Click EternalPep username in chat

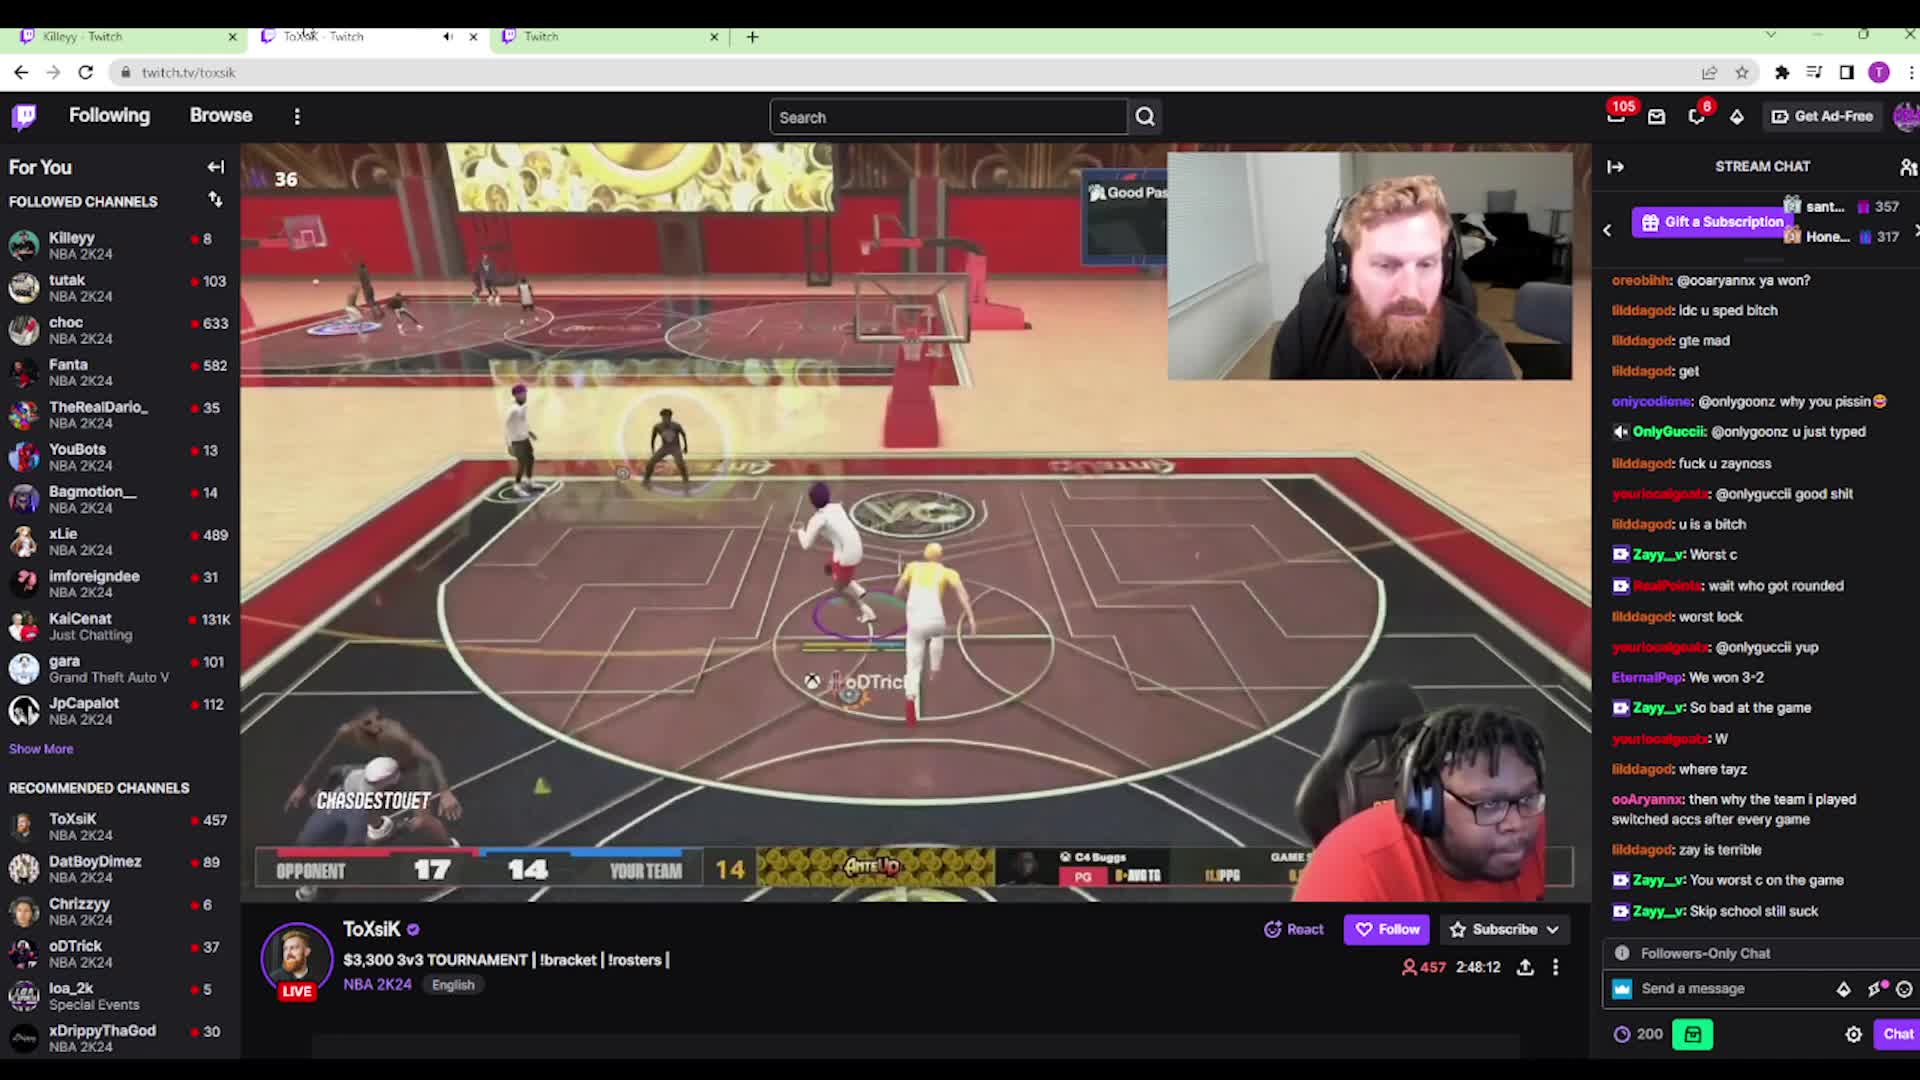[x=1647, y=677]
